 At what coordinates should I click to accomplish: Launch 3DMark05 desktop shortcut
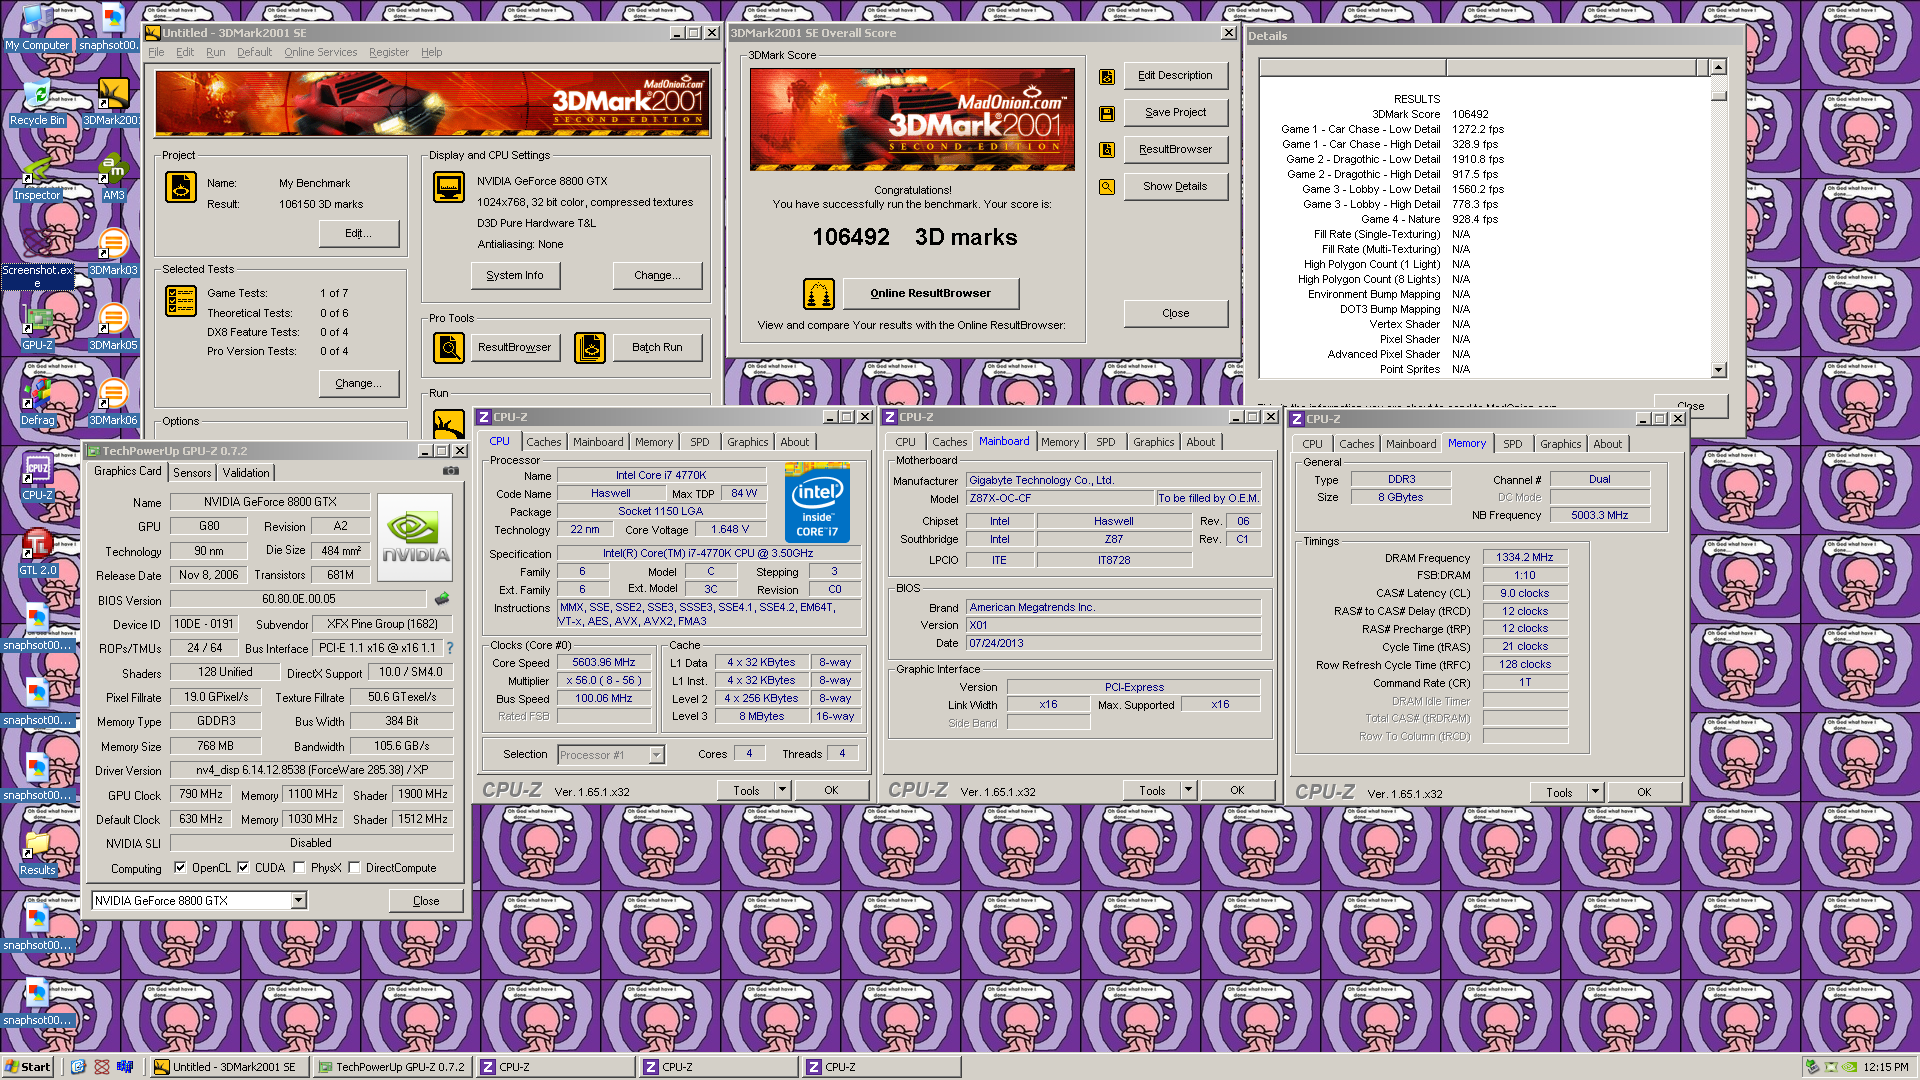[113, 327]
